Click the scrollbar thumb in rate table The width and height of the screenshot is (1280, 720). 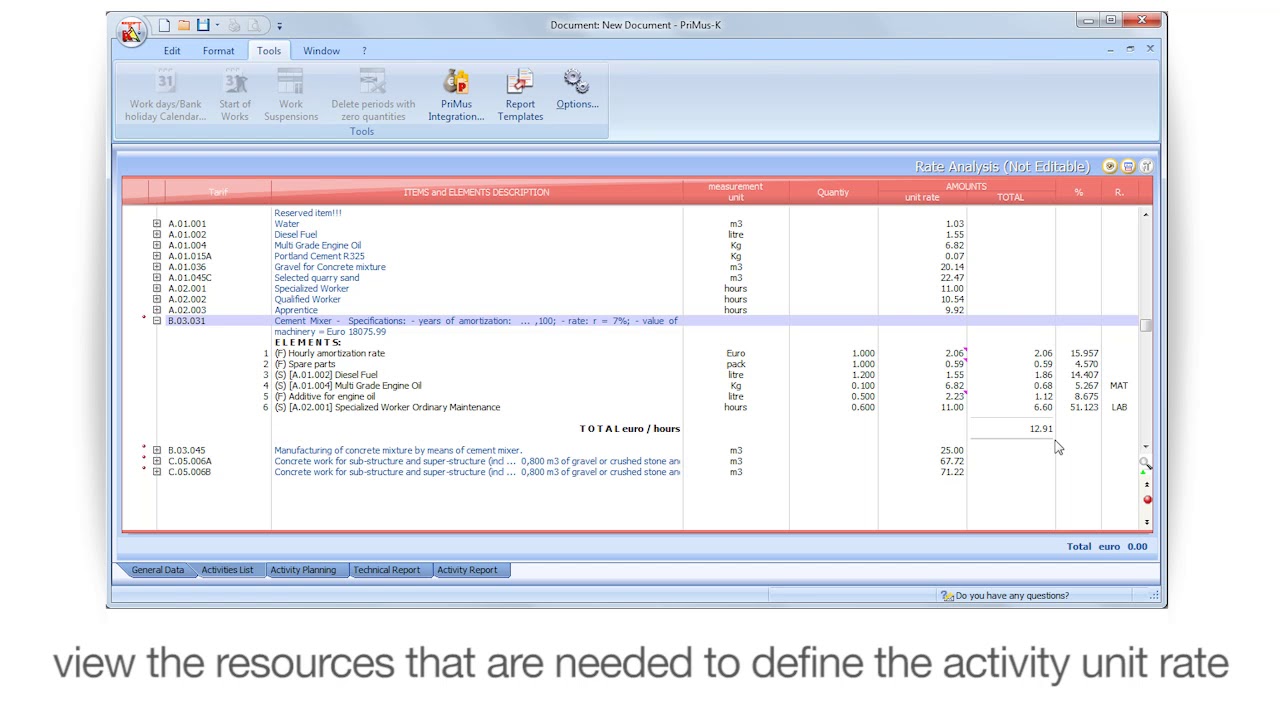click(x=1146, y=325)
